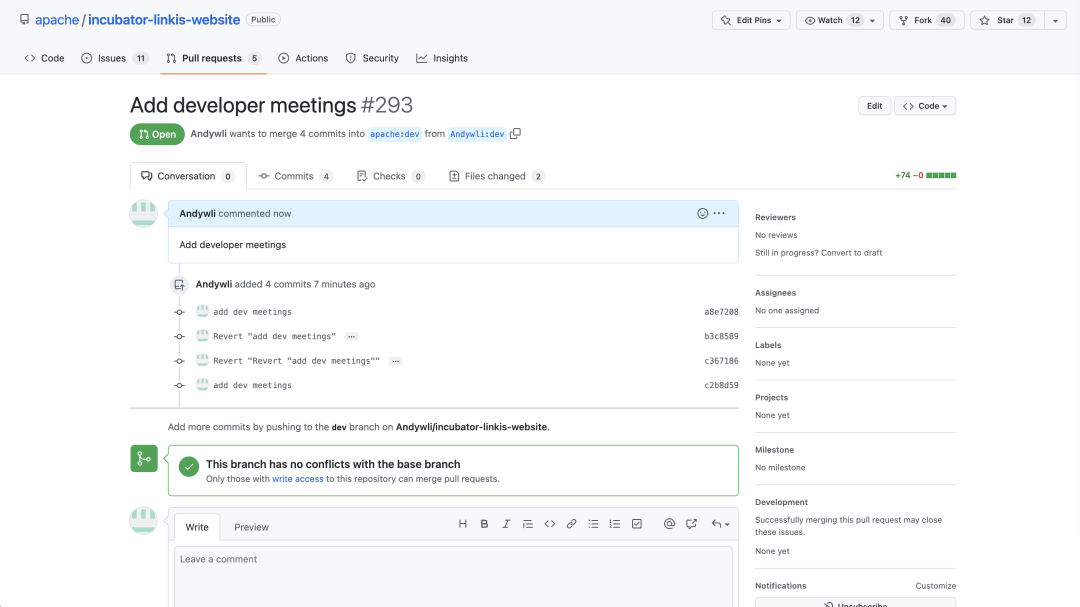
Task: Insert a heading in the comment editor
Action: click(x=463, y=524)
